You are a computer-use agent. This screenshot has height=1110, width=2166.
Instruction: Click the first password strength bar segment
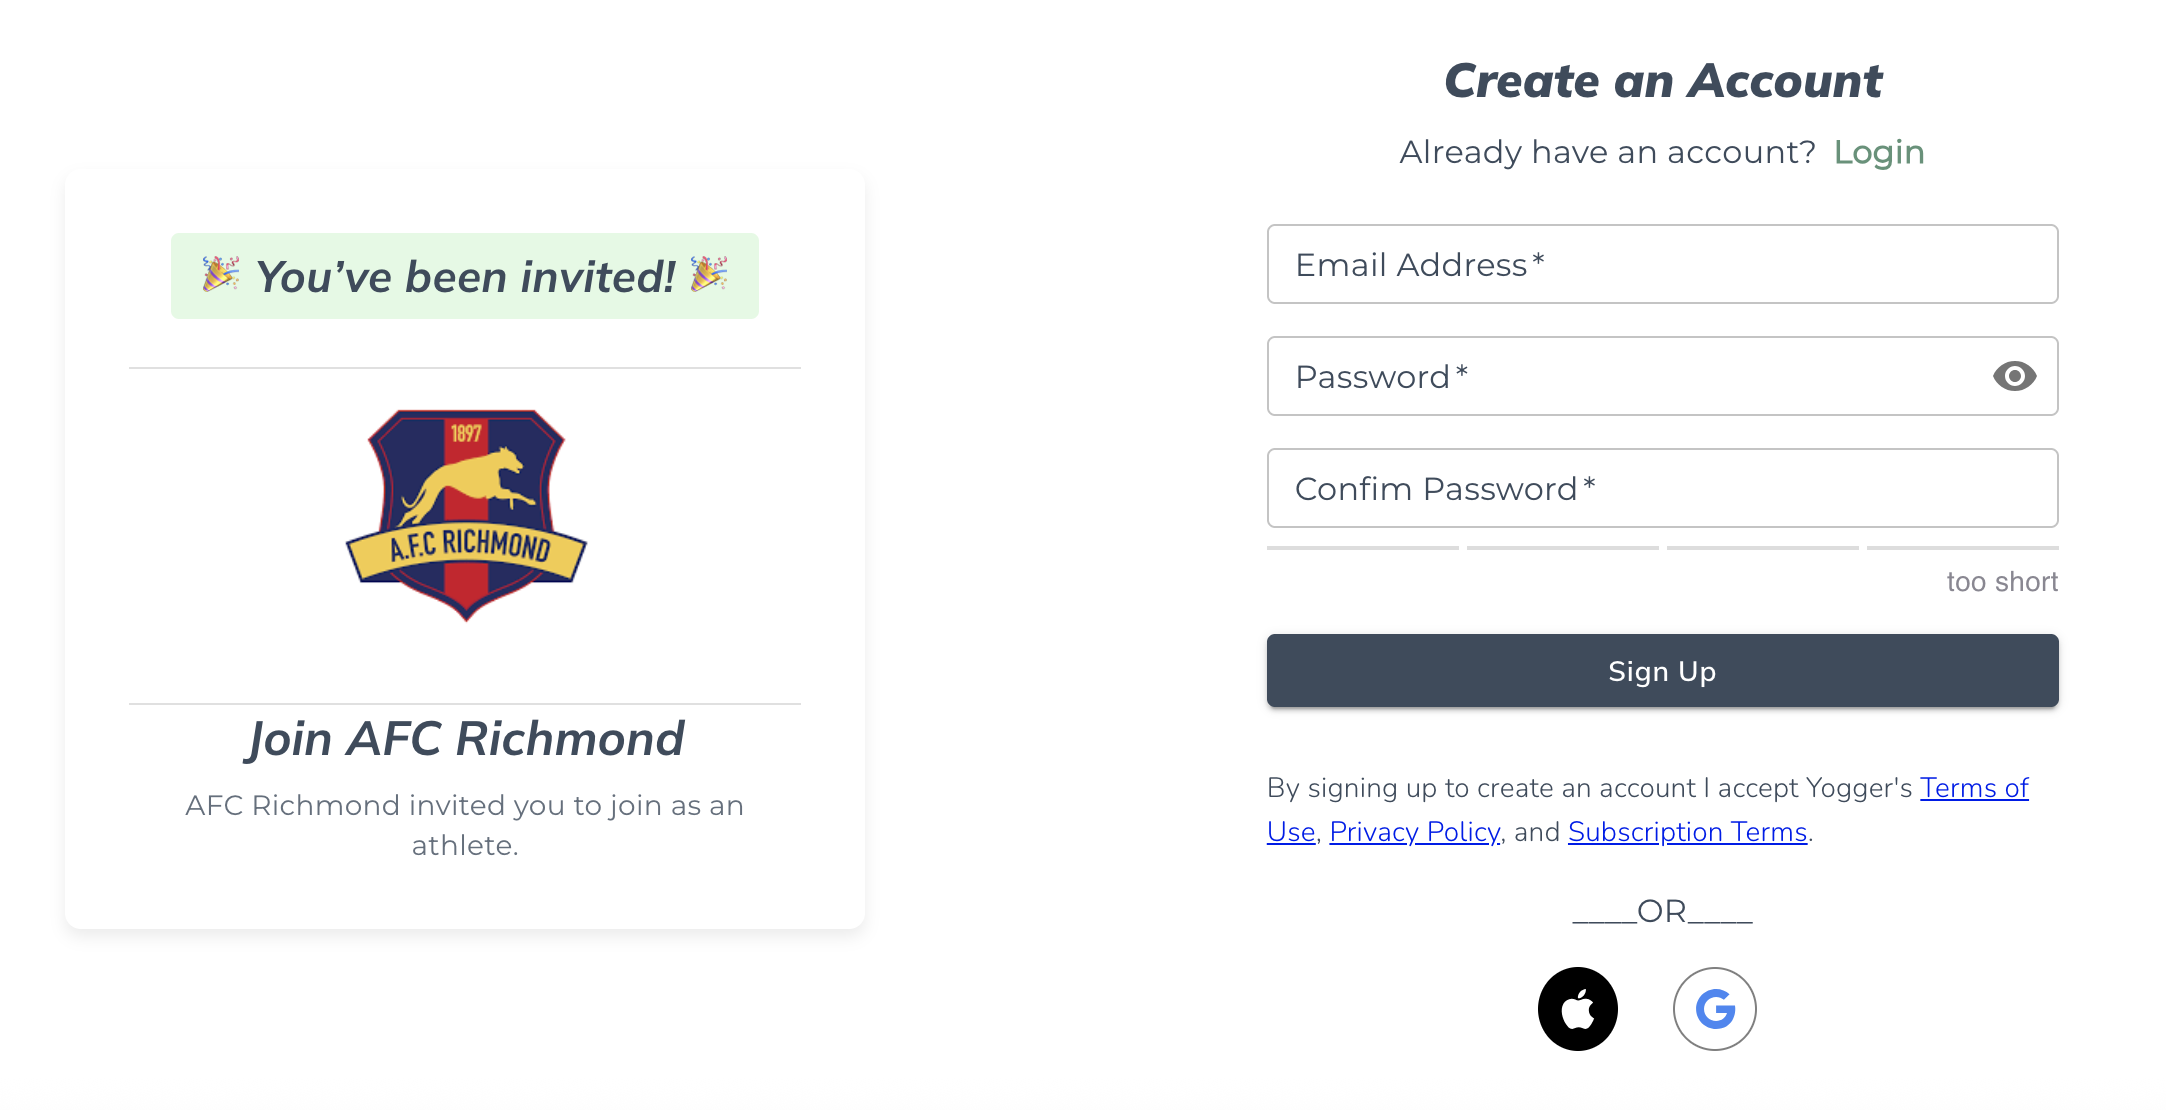pos(1362,548)
